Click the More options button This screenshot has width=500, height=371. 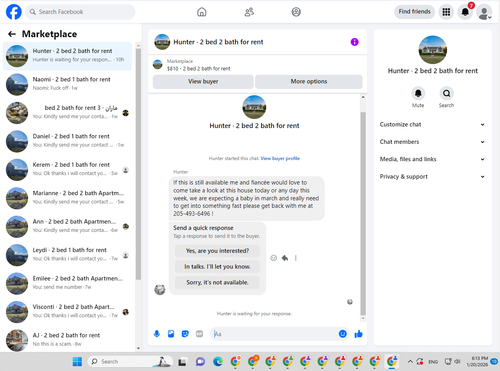309,82
